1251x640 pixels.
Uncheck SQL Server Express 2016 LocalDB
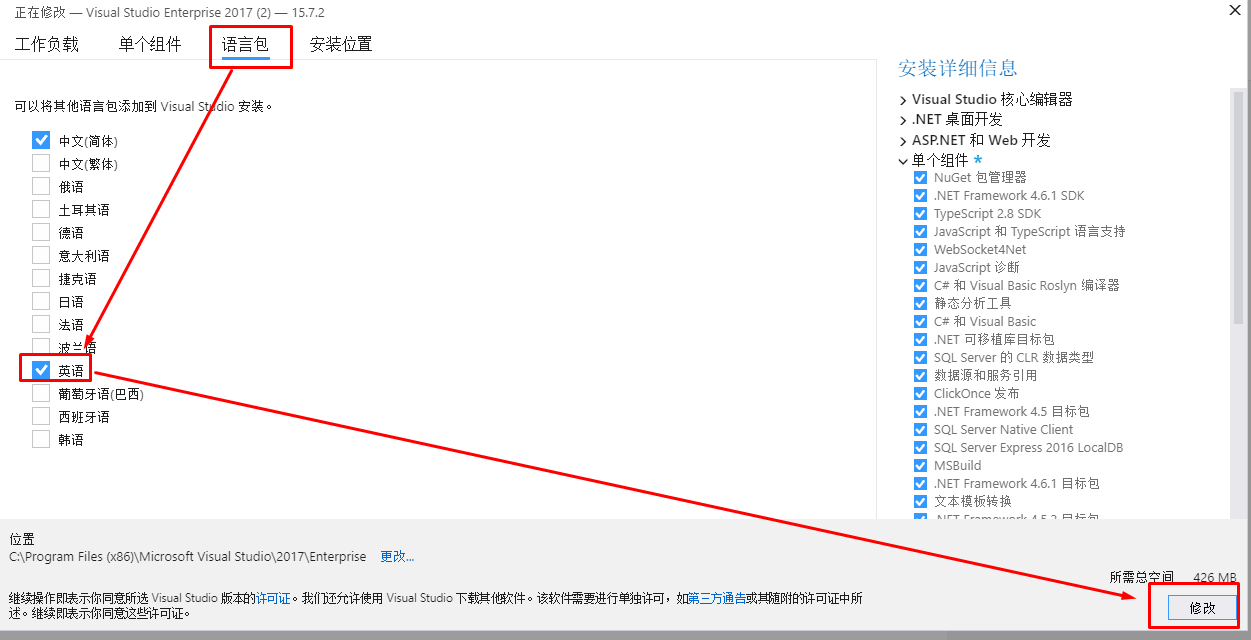920,447
